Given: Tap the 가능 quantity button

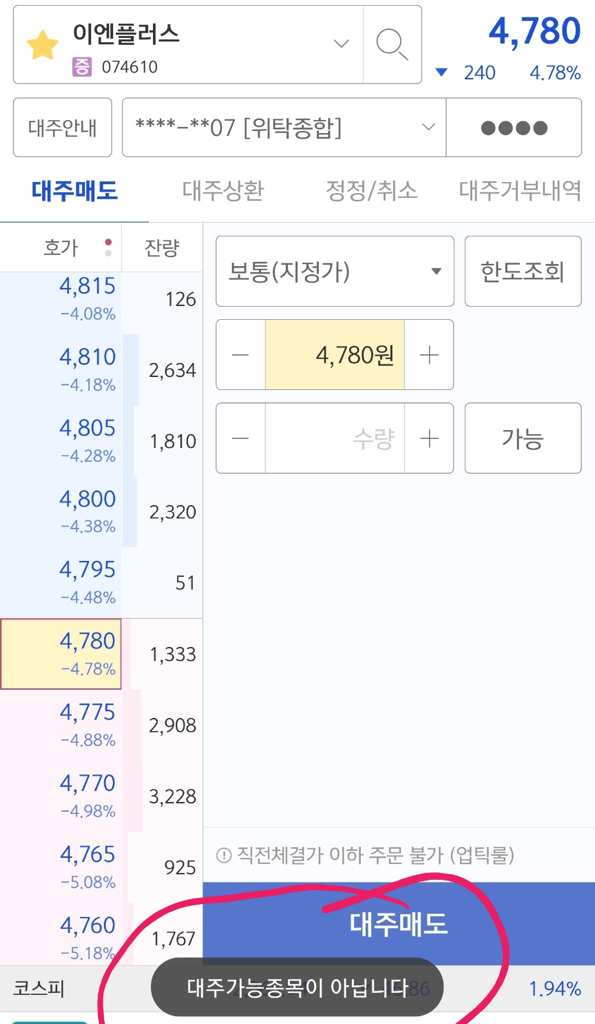Looking at the screenshot, I should [x=523, y=438].
